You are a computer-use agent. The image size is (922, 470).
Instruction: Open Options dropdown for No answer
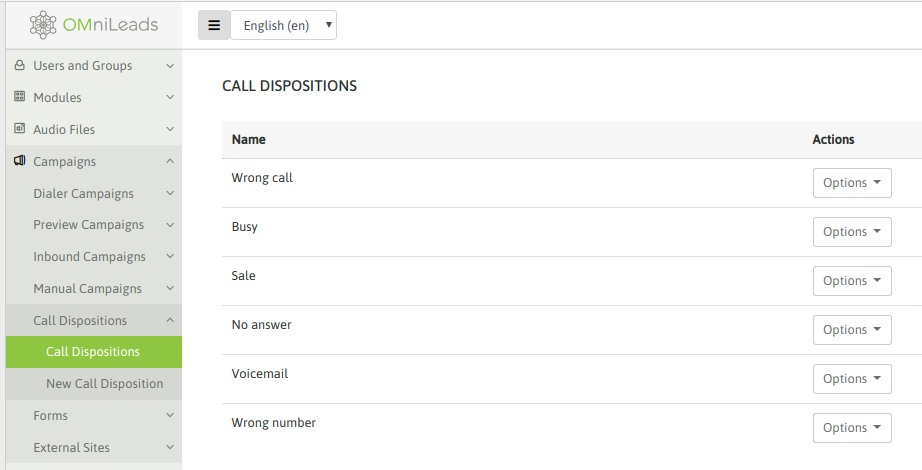(x=852, y=330)
